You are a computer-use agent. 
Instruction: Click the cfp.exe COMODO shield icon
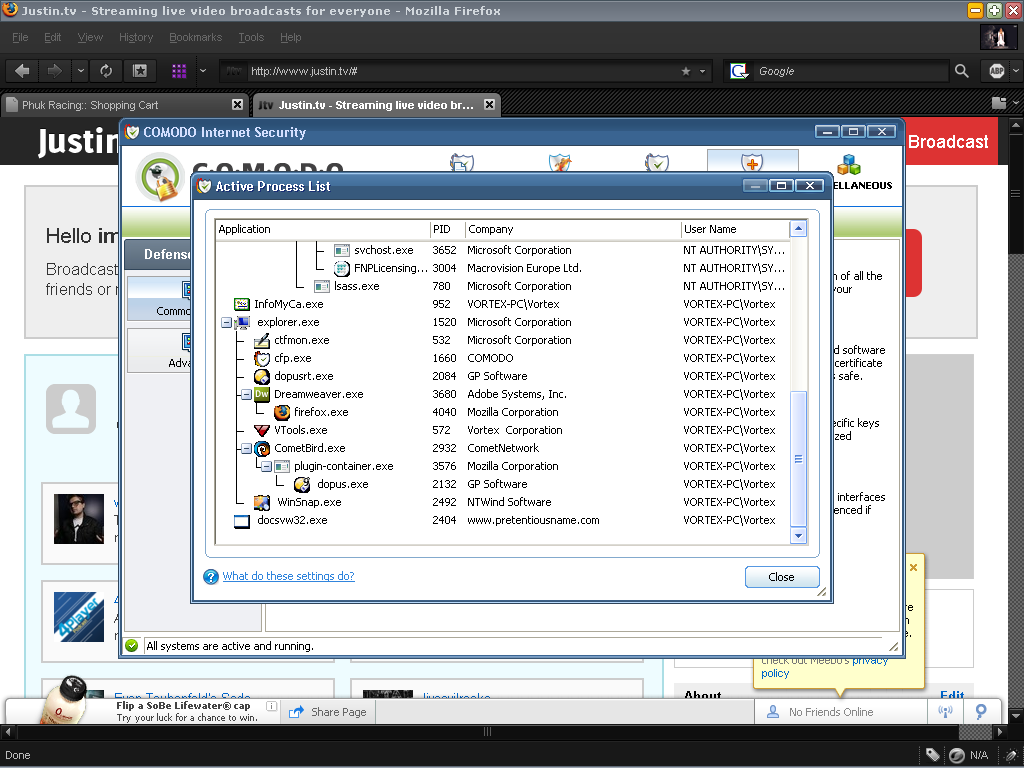tap(262, 359)
